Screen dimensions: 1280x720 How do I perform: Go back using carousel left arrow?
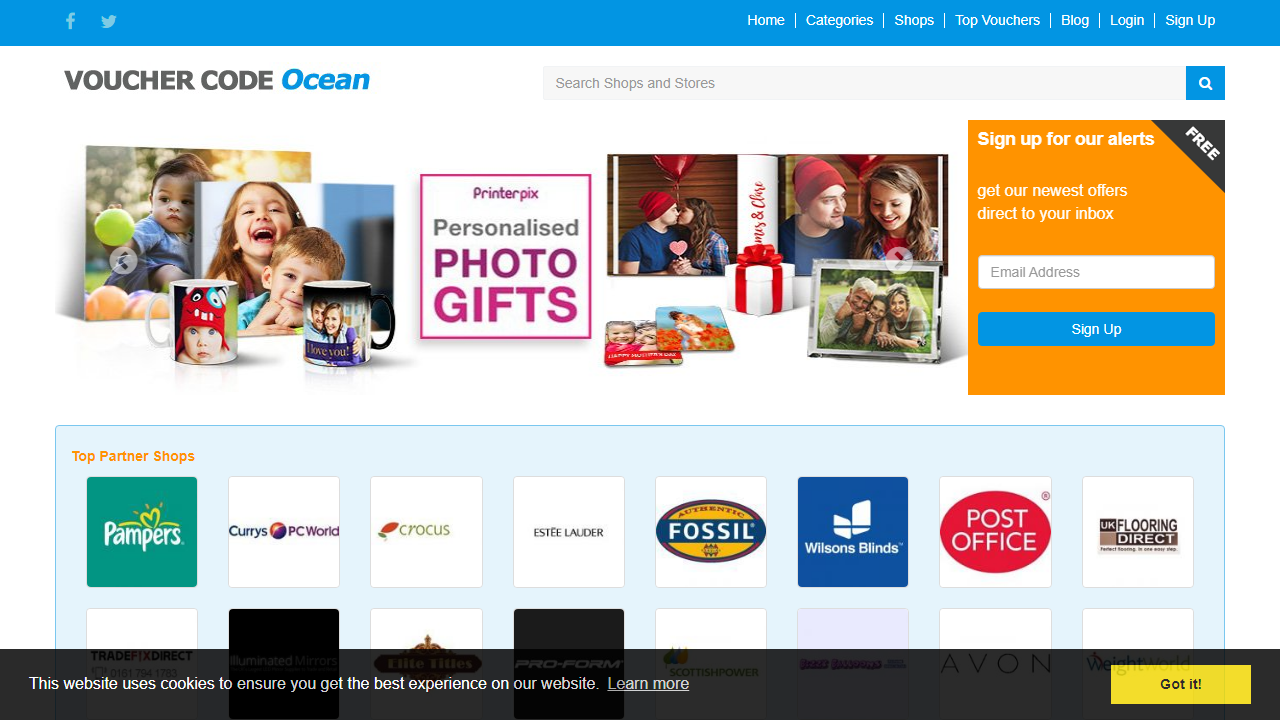pos(124,262)
